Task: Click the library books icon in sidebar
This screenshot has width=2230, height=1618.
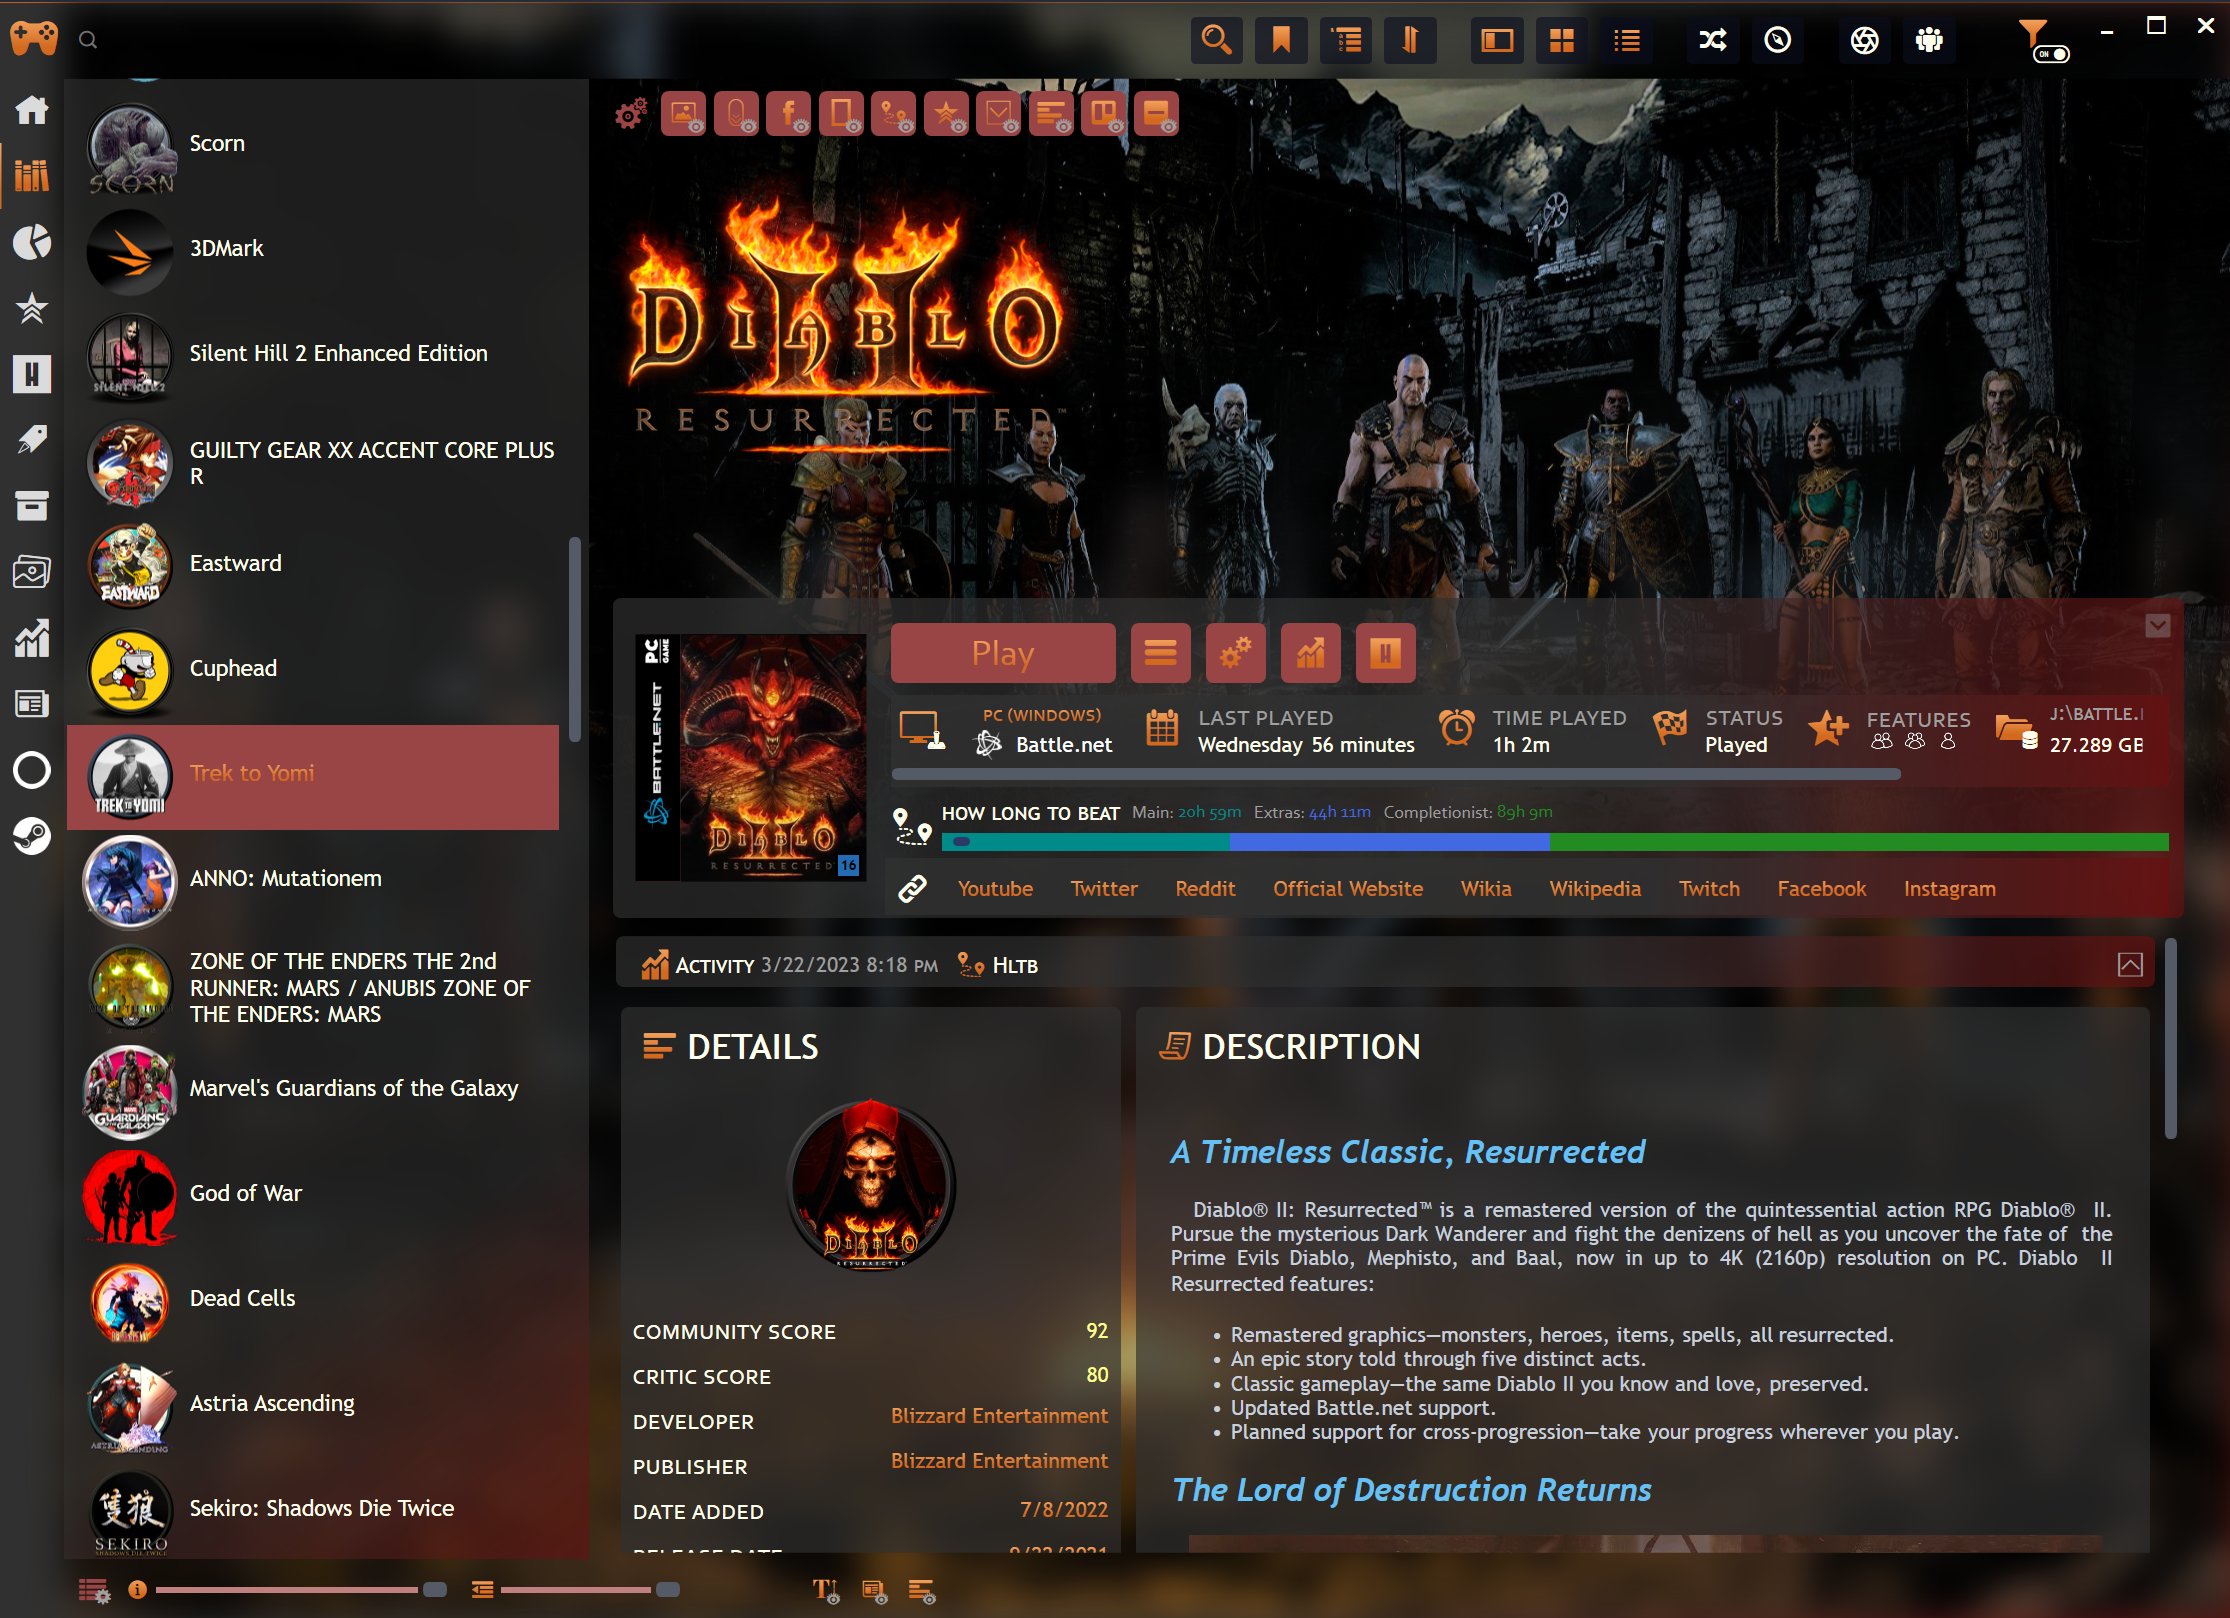Action: click(x=32, y=176)
